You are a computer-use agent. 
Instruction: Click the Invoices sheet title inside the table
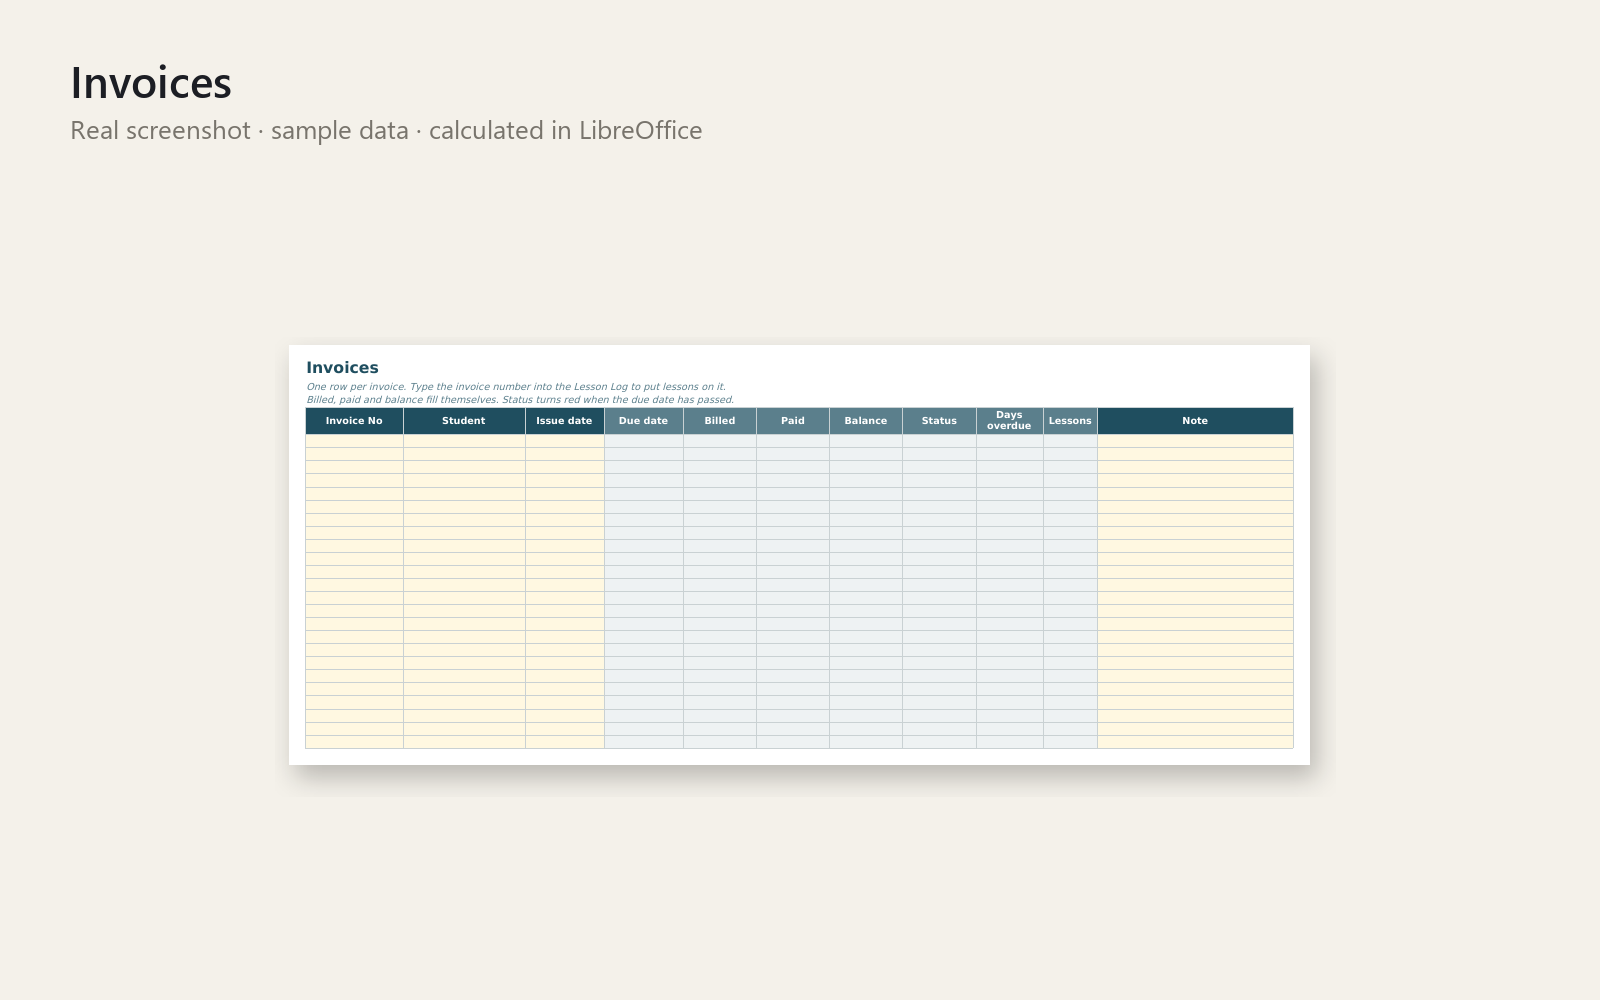(342, 368)
